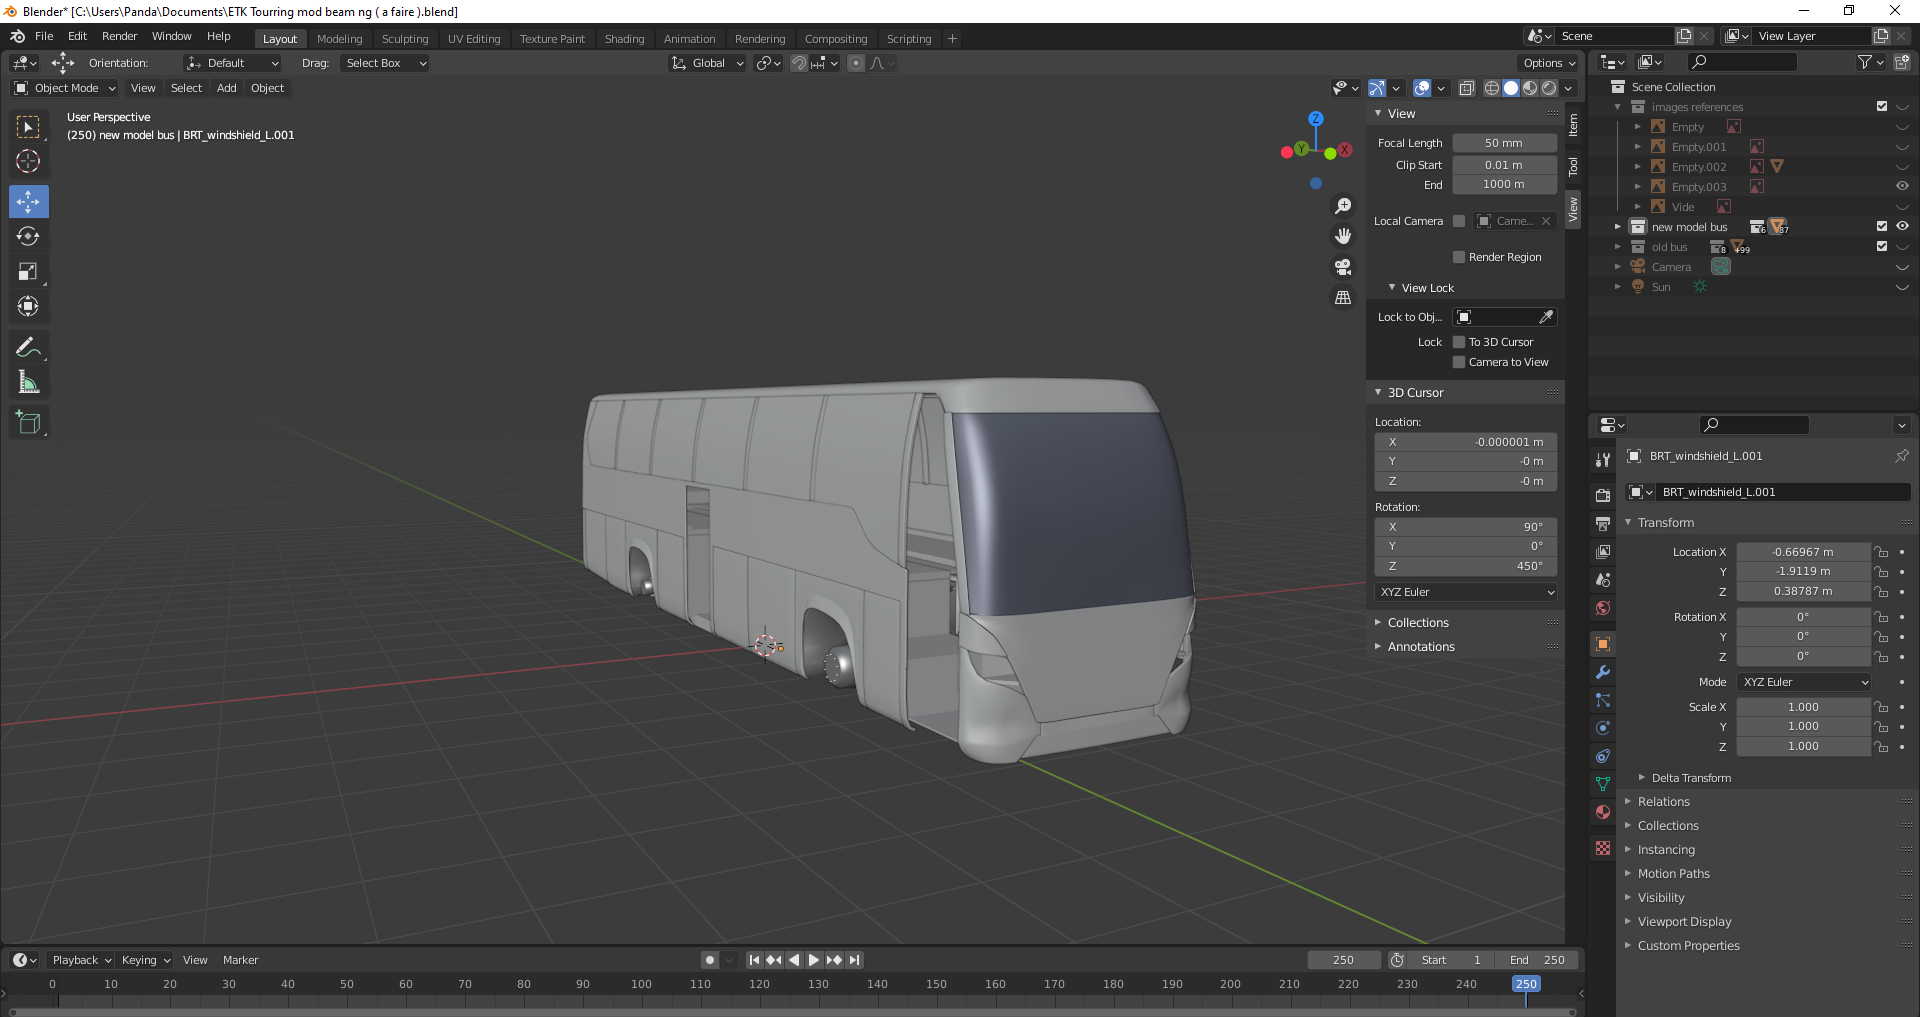Switch perspective/orthographic with grid icon
Screen dimensions: 1920x1017
click(x=1343, y=298)
